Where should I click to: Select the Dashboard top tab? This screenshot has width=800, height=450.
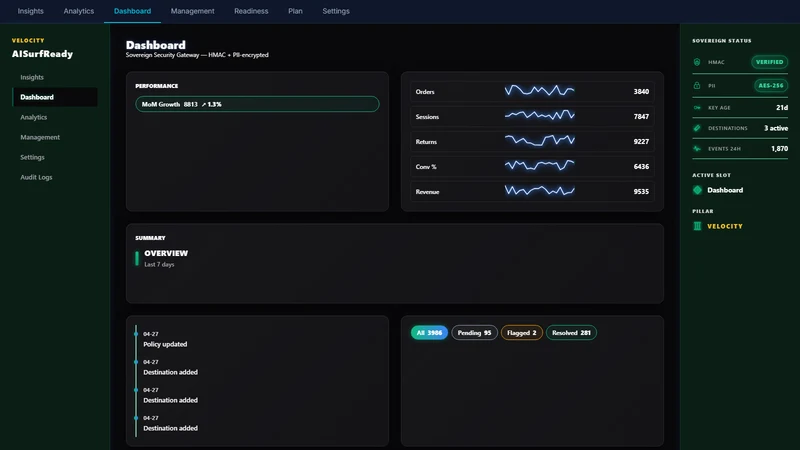[132, 11]
